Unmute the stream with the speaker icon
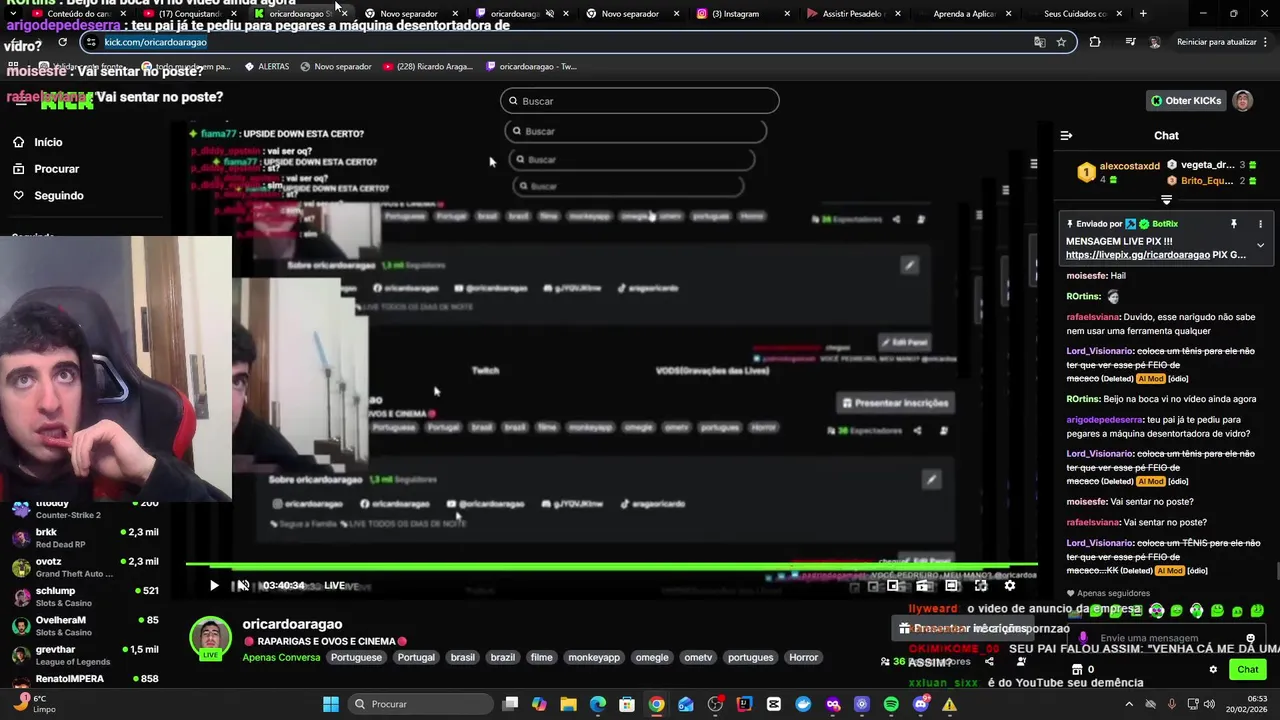The width and height of the screenshot is (1280, 720). (242, 586)
